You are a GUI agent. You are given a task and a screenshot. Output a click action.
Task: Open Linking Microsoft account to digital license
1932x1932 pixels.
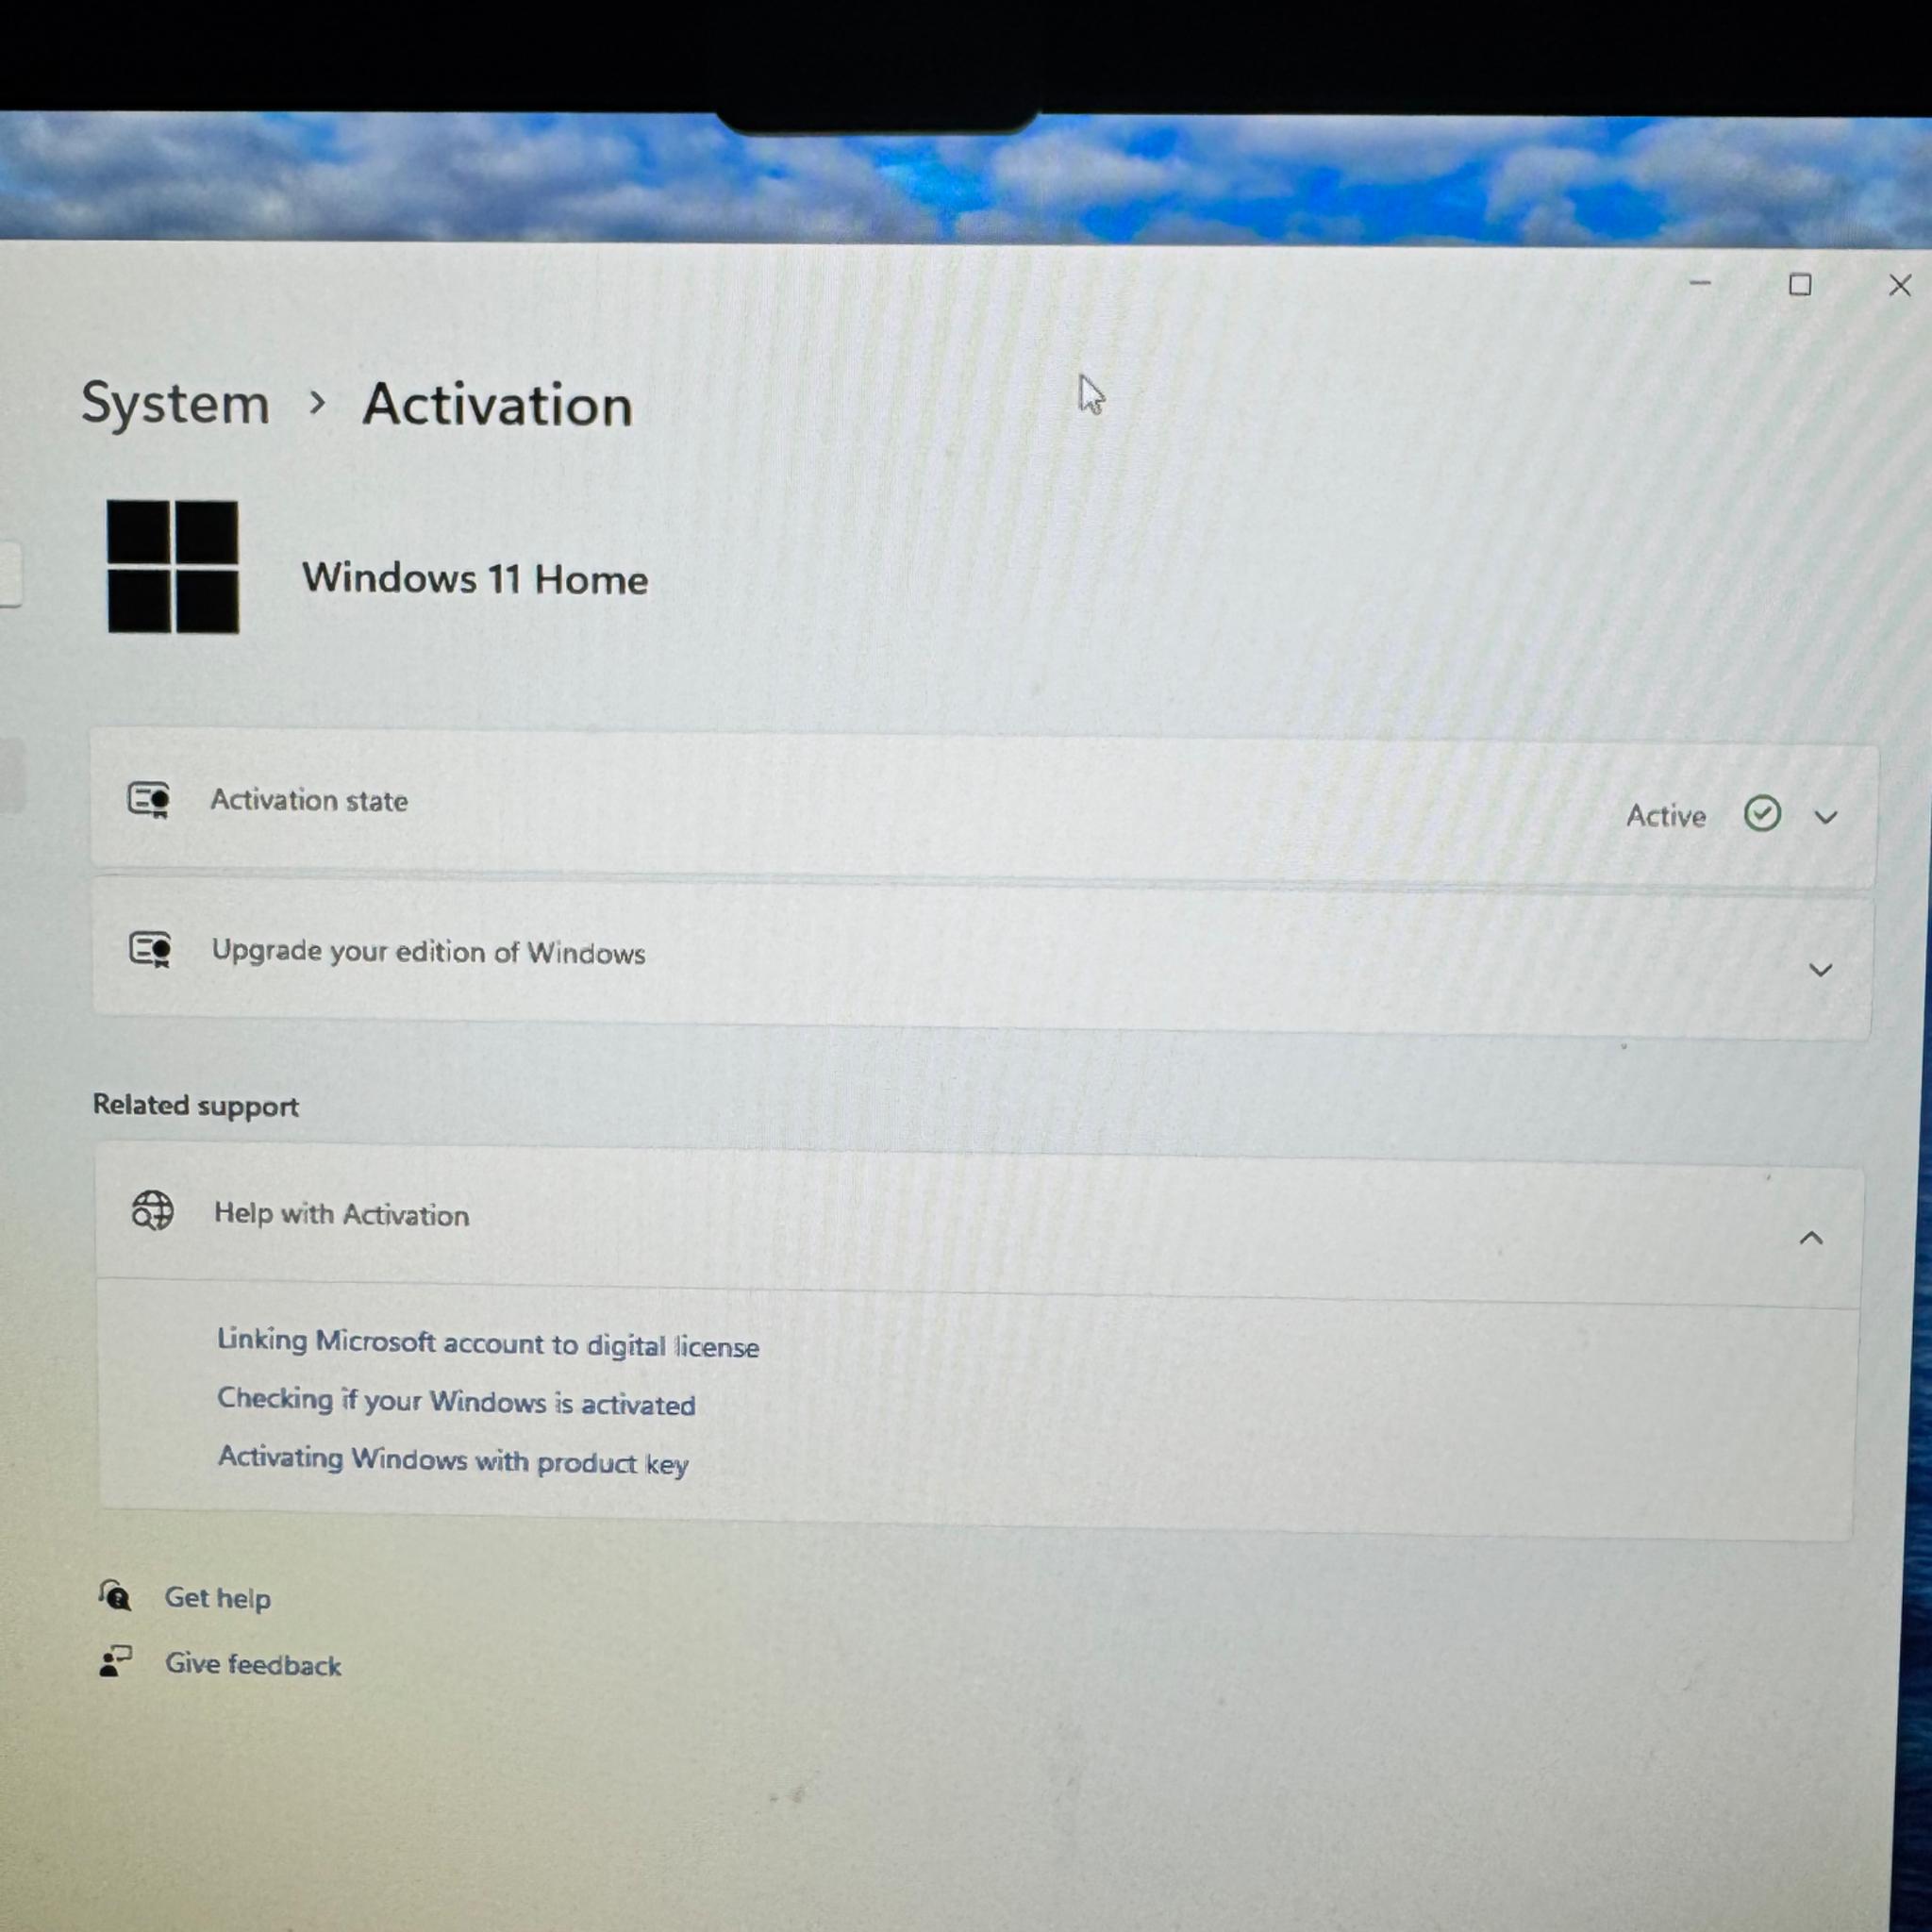(x=488, y=1343)
